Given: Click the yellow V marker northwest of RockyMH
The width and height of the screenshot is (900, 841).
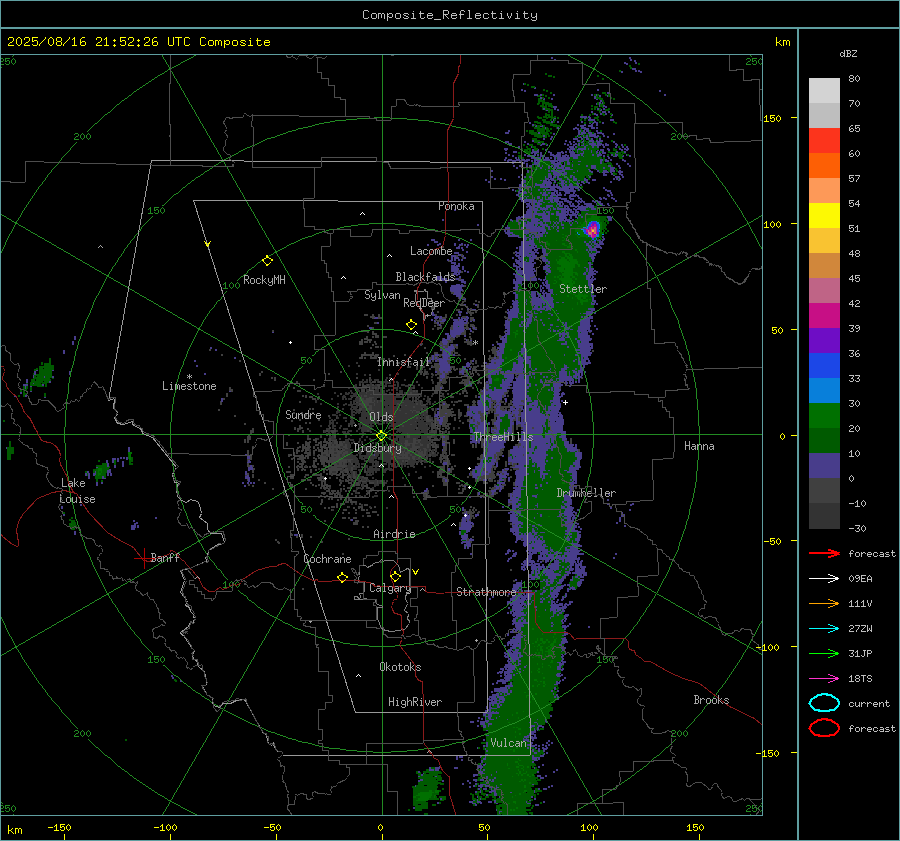Looking at the screenshot, I should (x=208, y=244).
